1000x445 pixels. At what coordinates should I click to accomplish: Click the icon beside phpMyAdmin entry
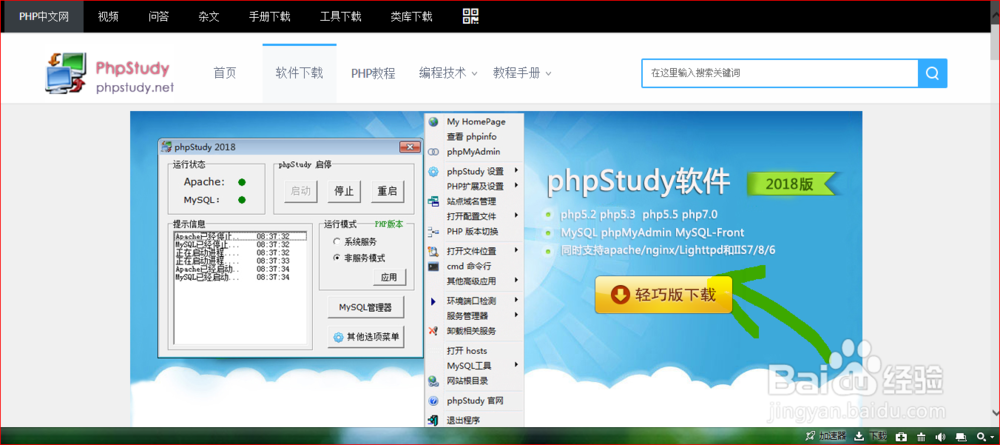pos(434,152)
